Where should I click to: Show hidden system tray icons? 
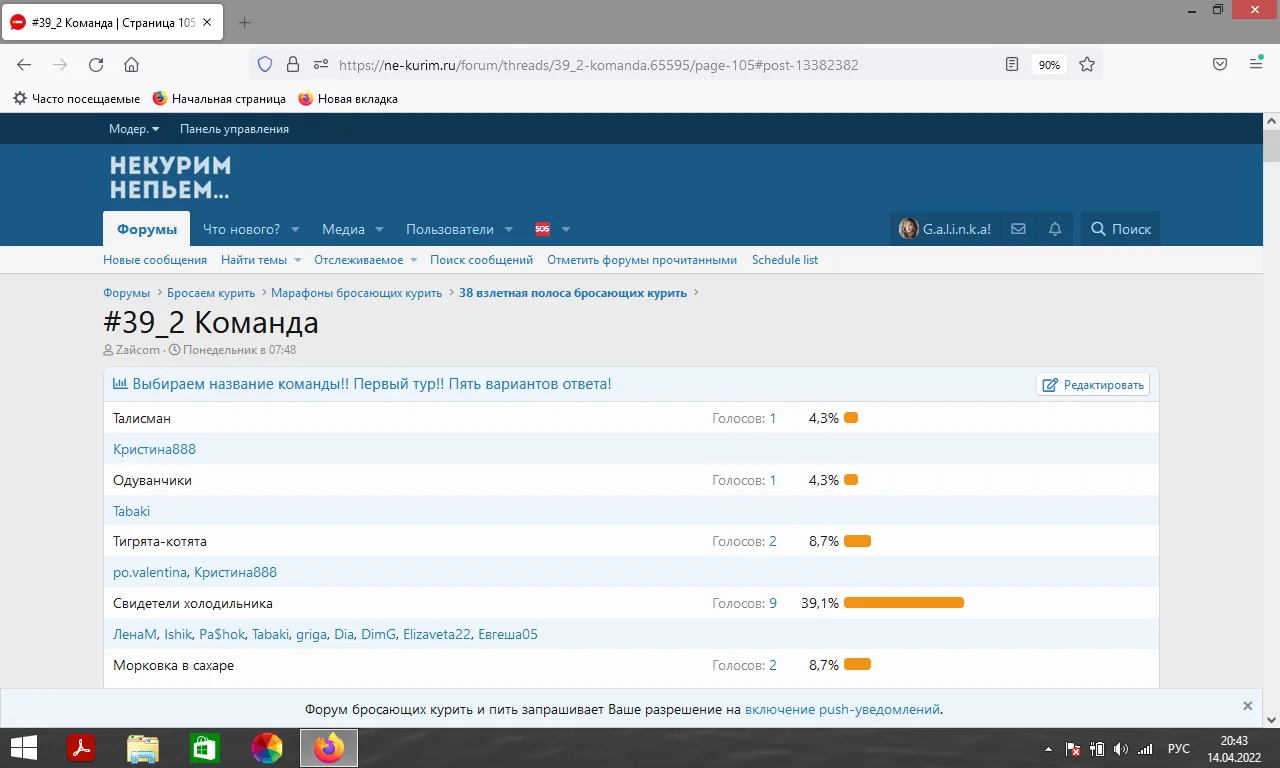tap(1048, 749)
